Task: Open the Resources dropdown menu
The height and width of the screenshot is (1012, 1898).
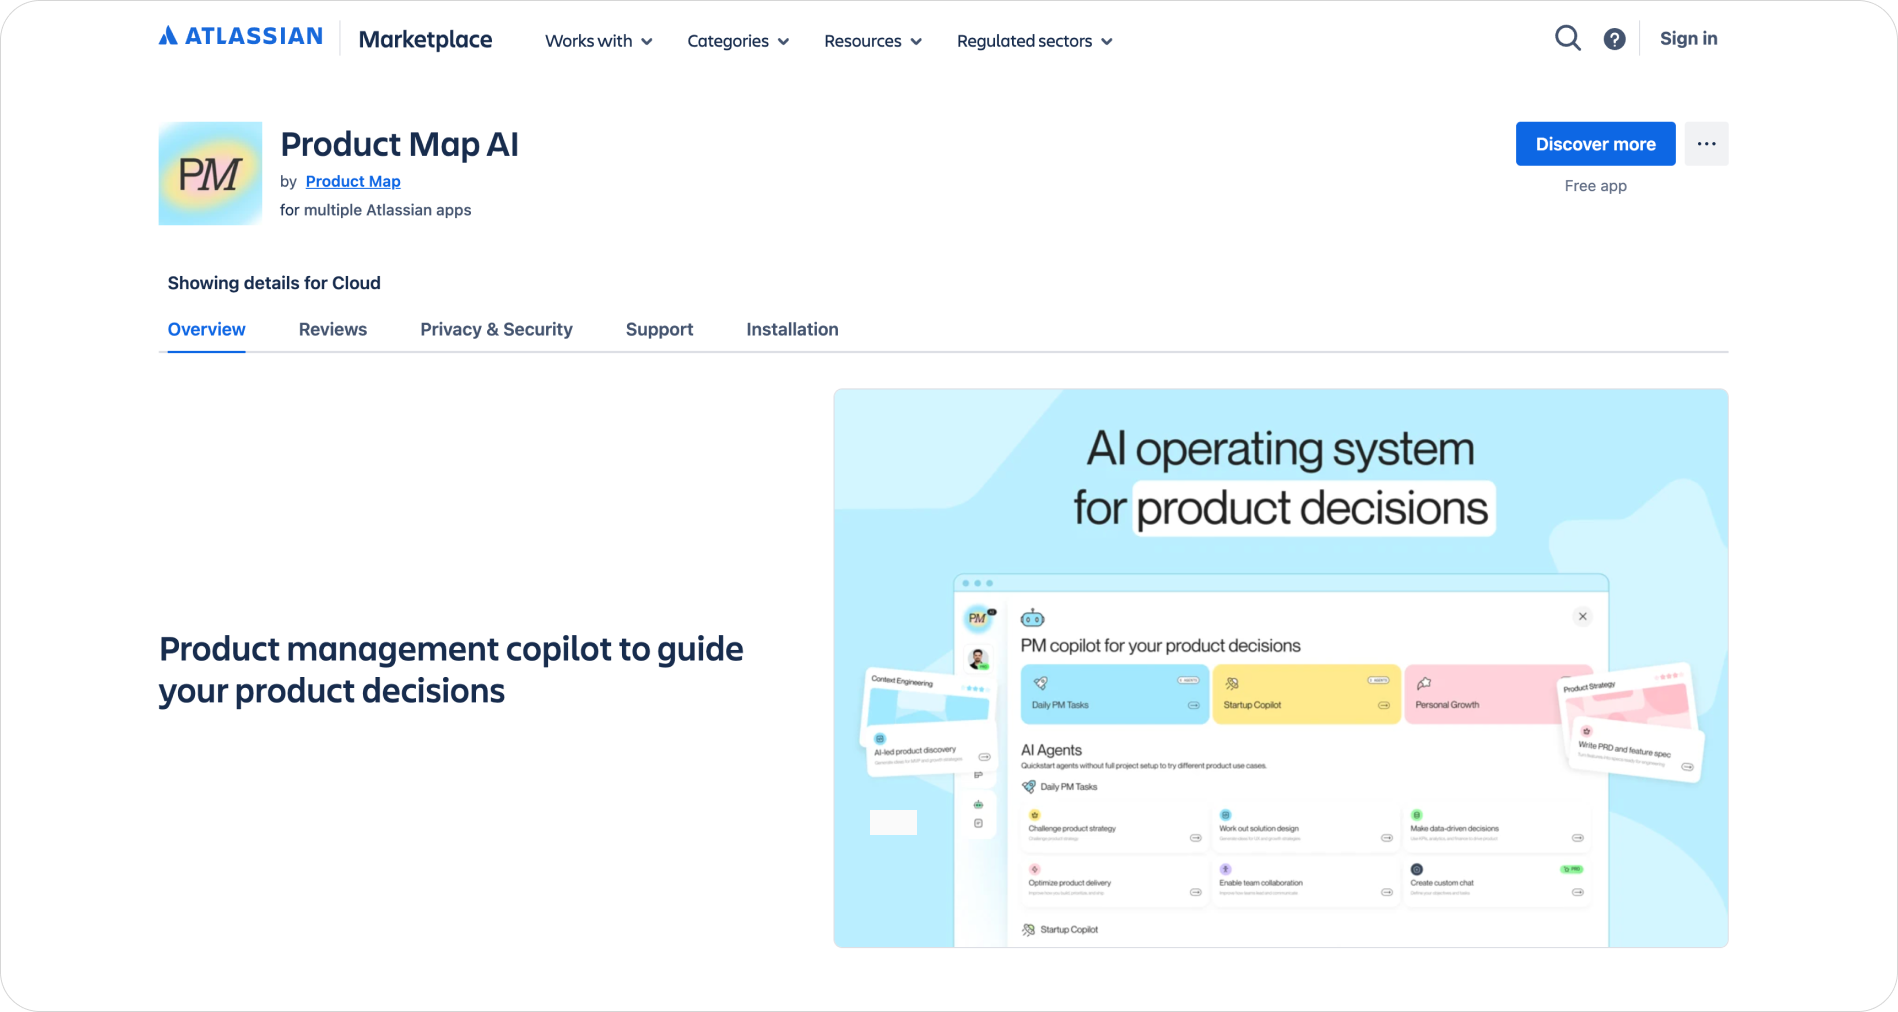Action: tap(872, 41)
